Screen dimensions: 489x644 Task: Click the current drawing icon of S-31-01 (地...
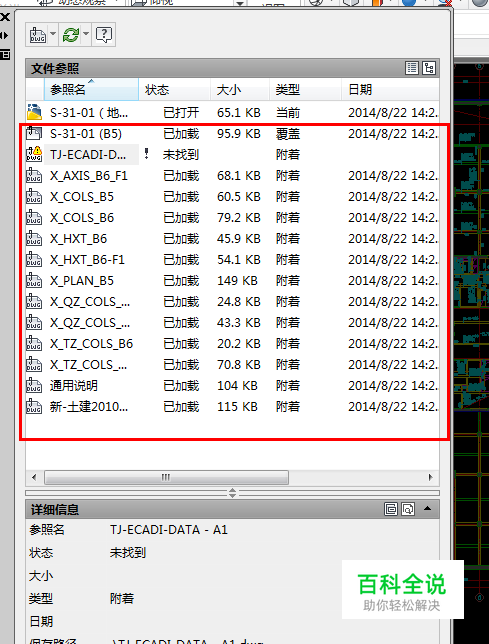[x=34, y=112]
